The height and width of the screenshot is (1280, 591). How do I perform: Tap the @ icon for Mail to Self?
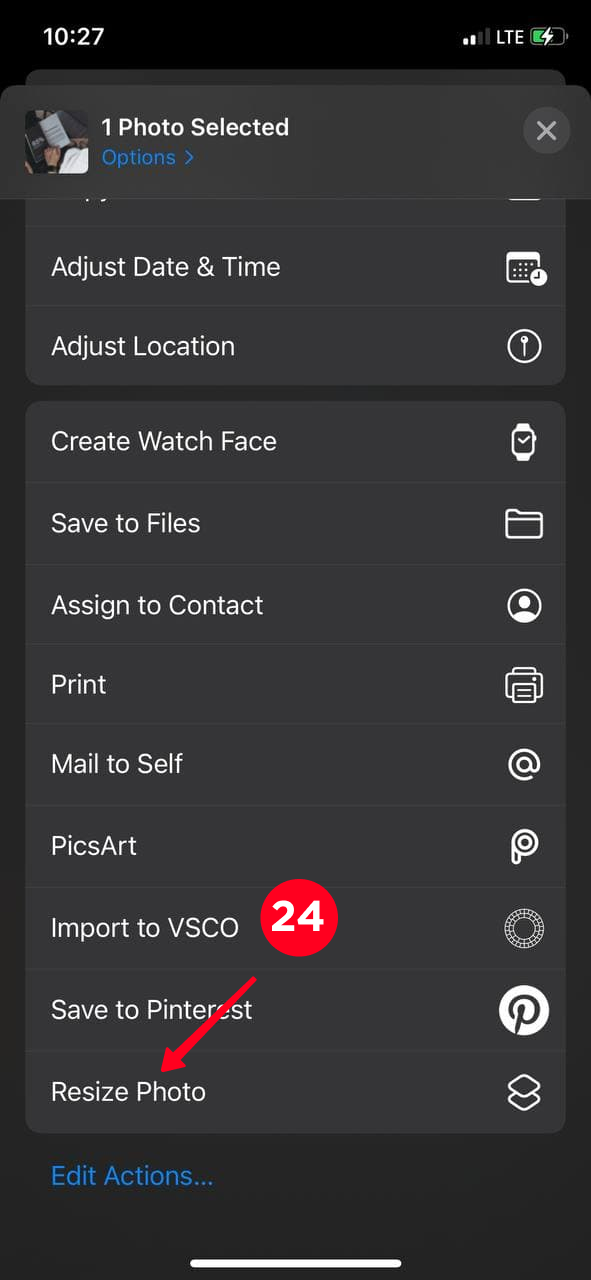524,765
